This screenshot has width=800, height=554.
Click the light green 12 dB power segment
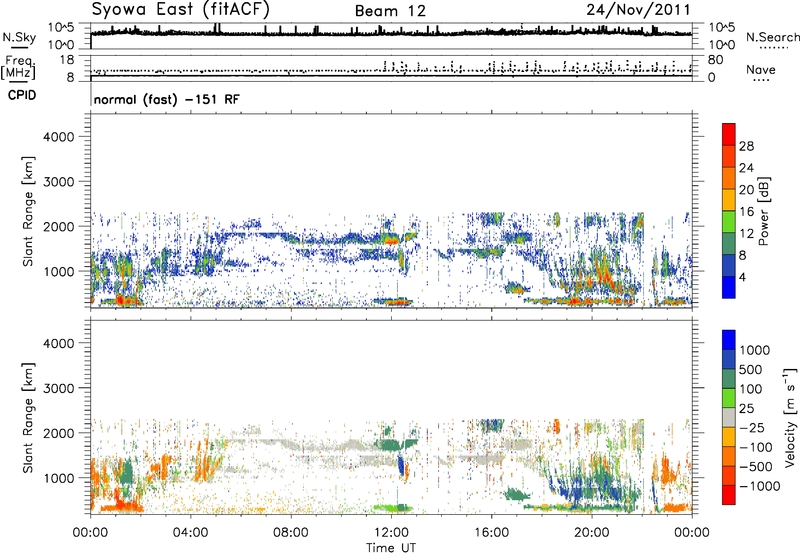point(729,222)
